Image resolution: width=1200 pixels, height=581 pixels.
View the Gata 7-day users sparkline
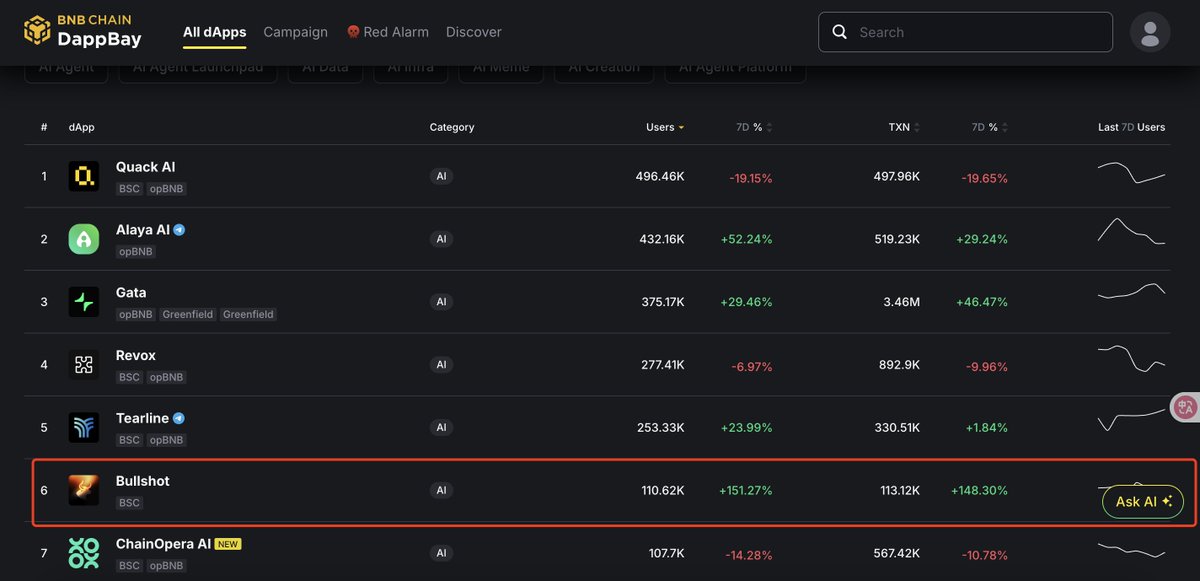[1131, 292]
